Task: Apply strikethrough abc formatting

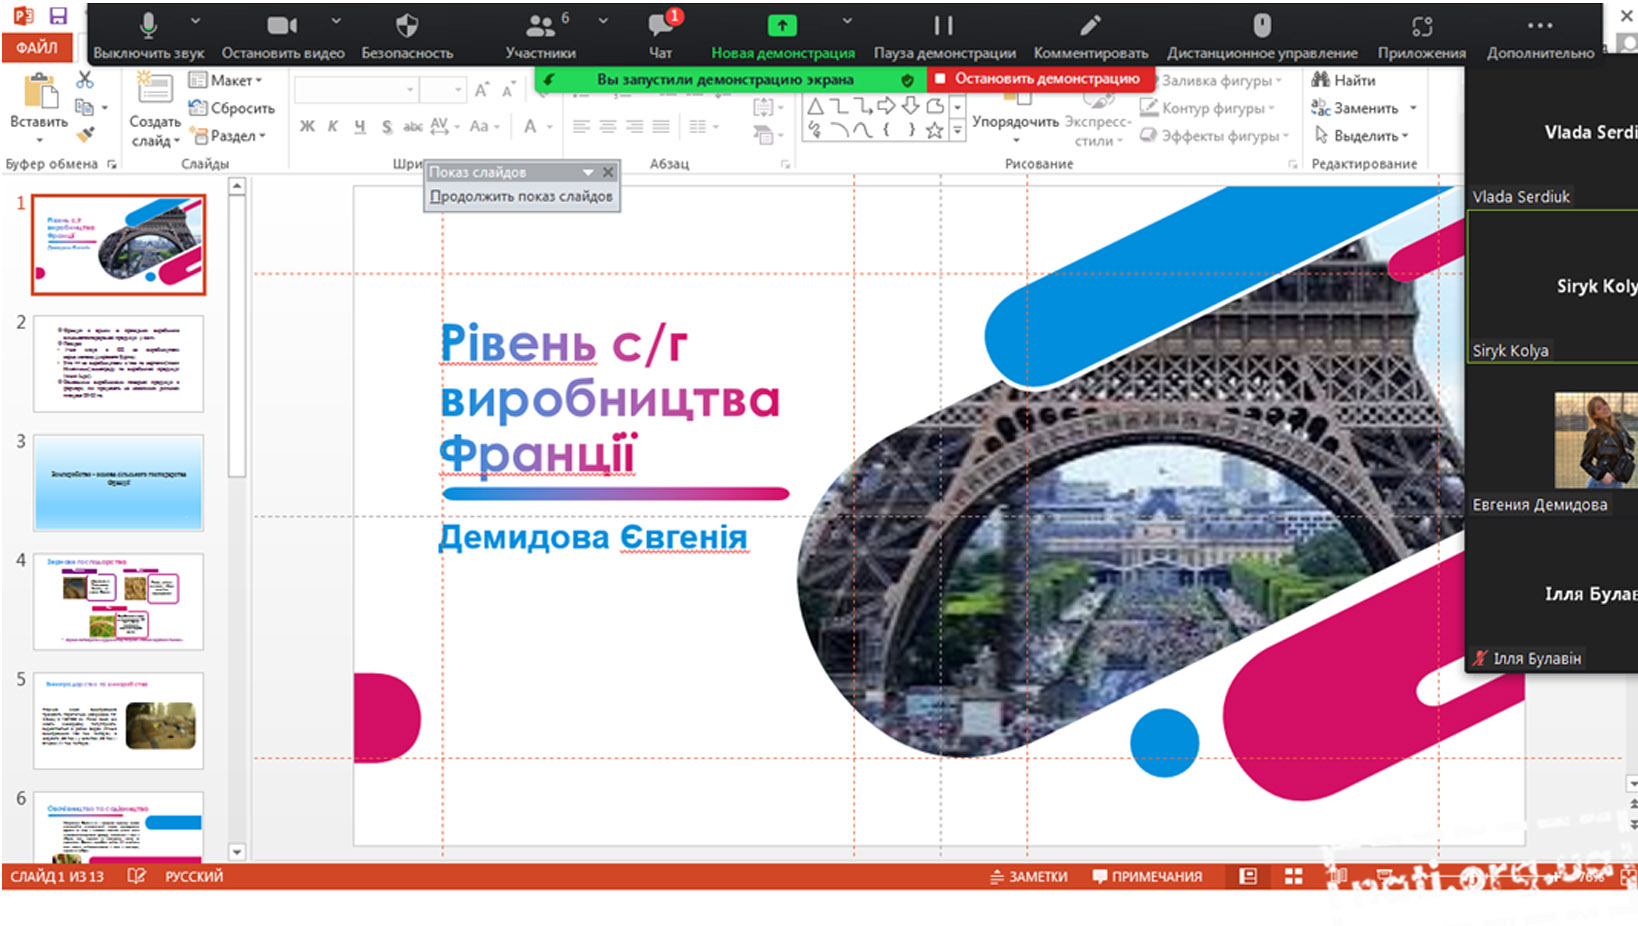Action: point(413,126)
